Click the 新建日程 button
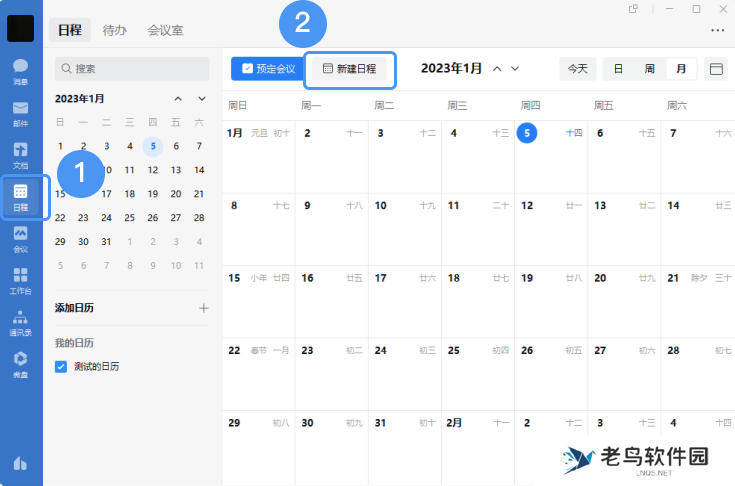735x486 pixels. coord(350,69)
